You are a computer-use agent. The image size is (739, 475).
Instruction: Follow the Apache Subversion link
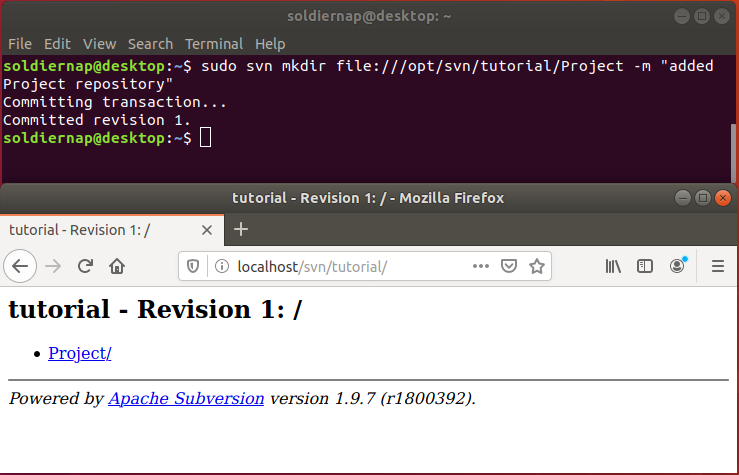pyautogui.click(x=186, y=398)
